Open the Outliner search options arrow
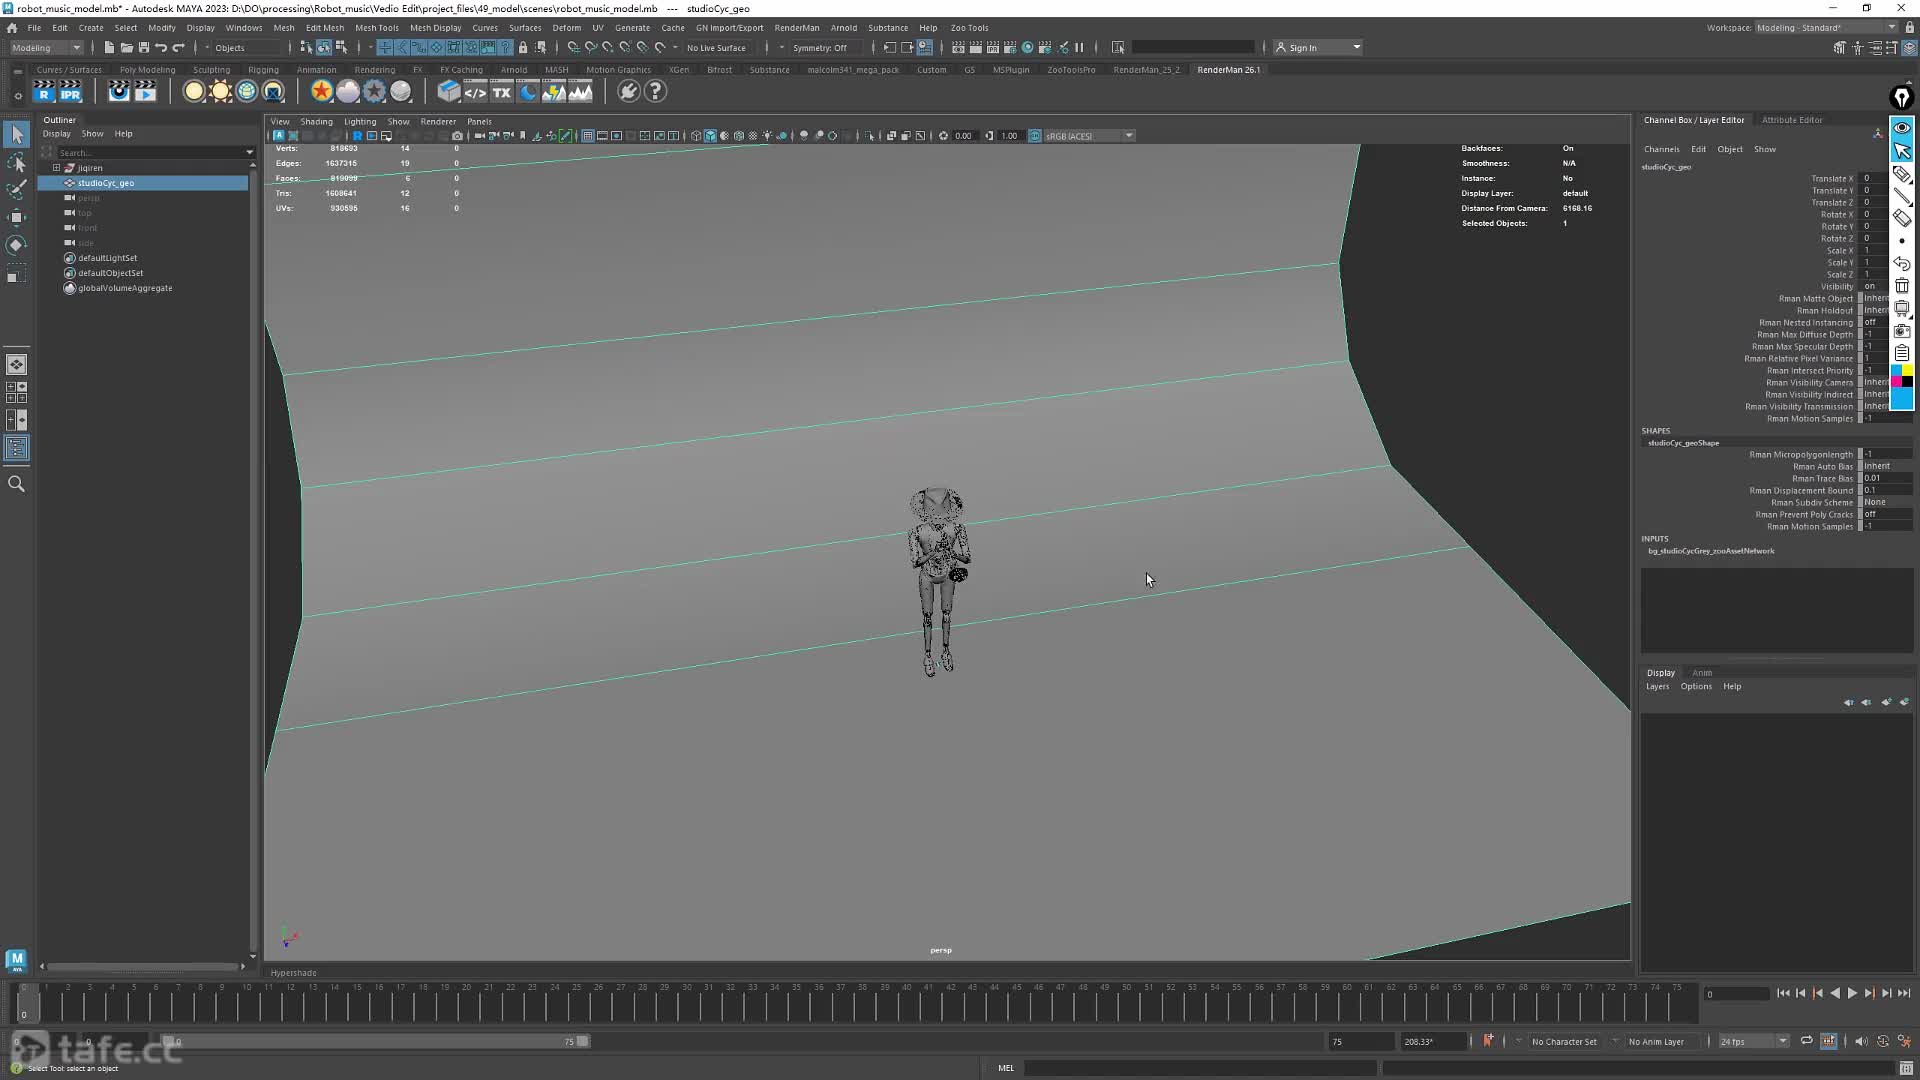 249,153
